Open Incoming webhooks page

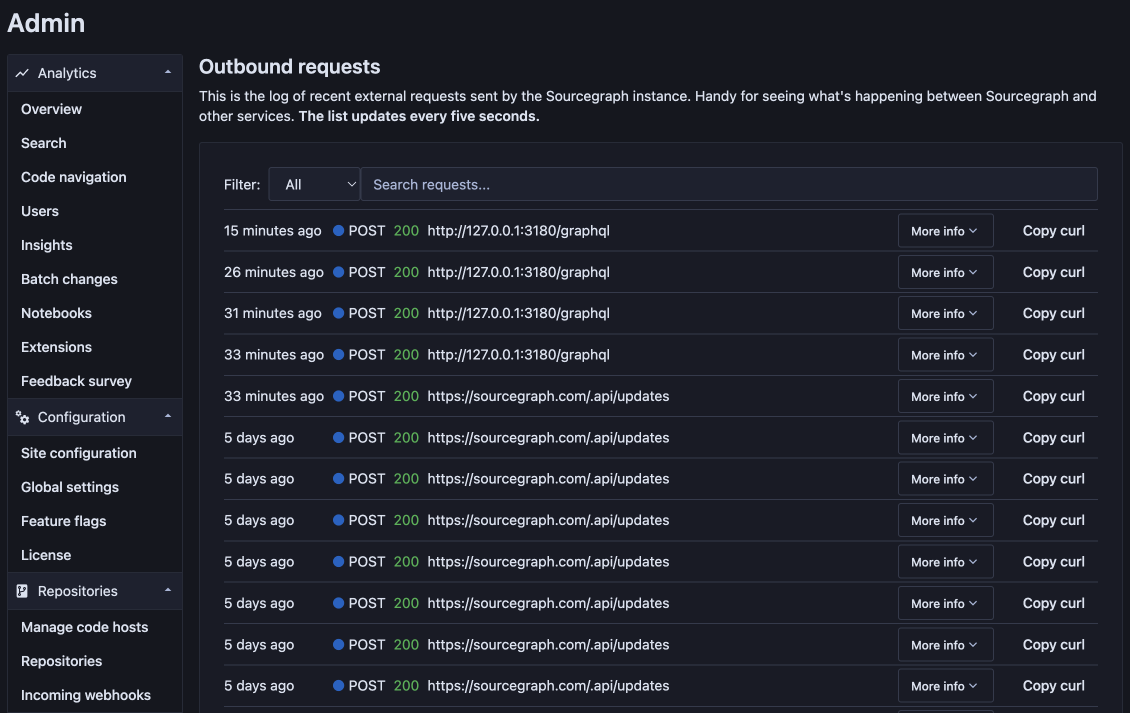tap(86, 695)
